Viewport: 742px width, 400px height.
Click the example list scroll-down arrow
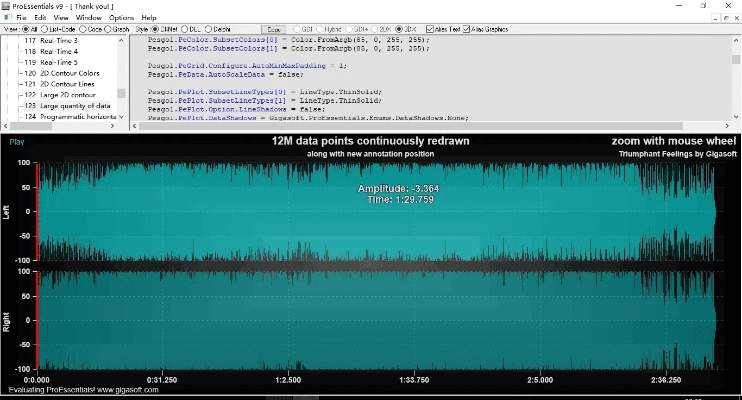click(x=121, y=118)
